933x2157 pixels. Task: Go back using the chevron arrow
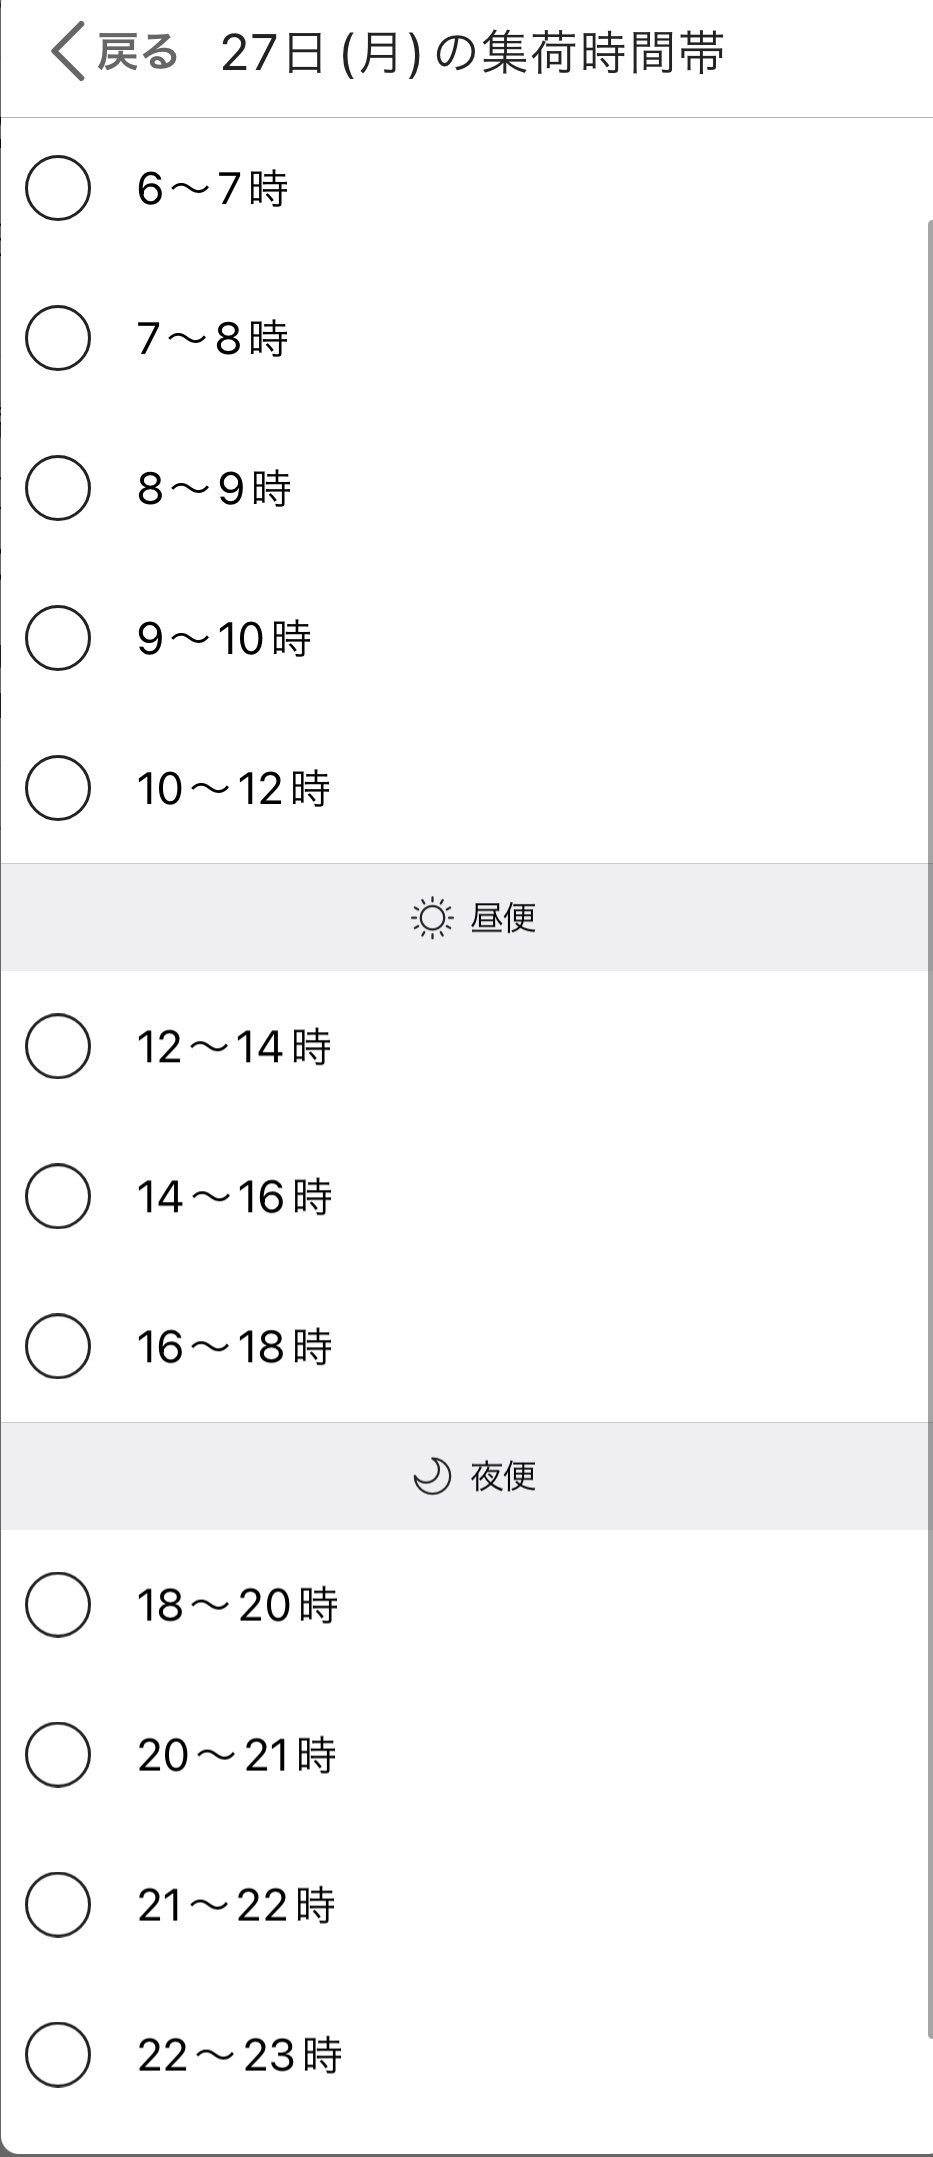[68, 53]
